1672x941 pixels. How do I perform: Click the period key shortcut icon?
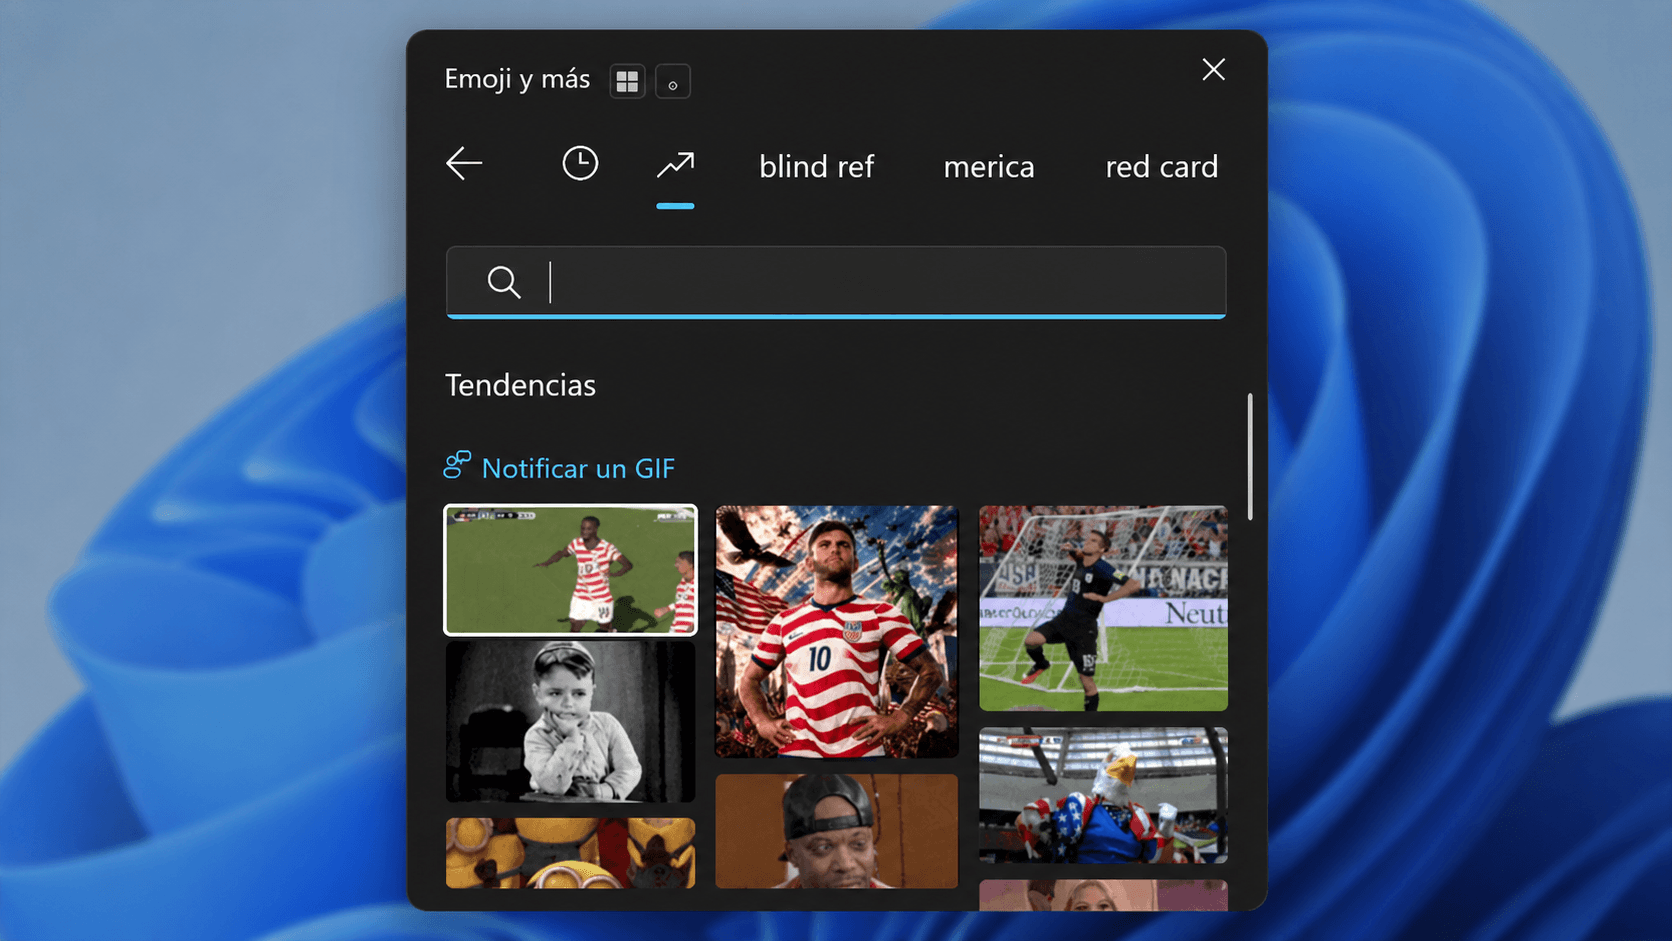tap(673, 81)
